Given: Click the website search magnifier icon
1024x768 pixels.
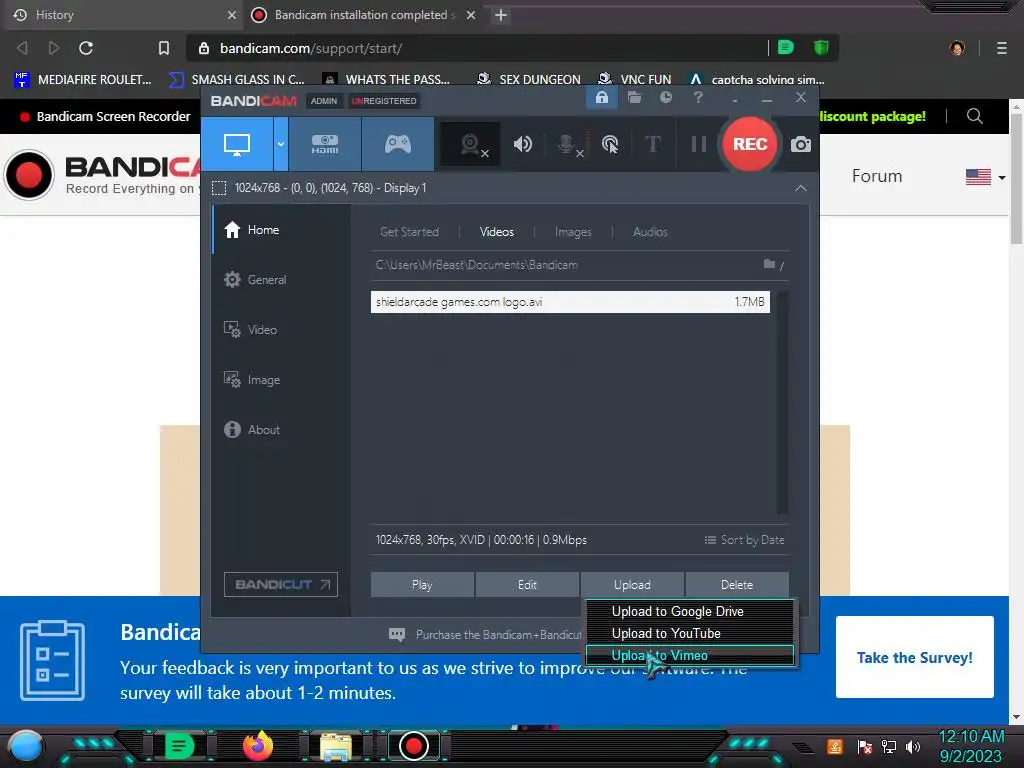Looking at the screenshot, I should tap(974, 116).
